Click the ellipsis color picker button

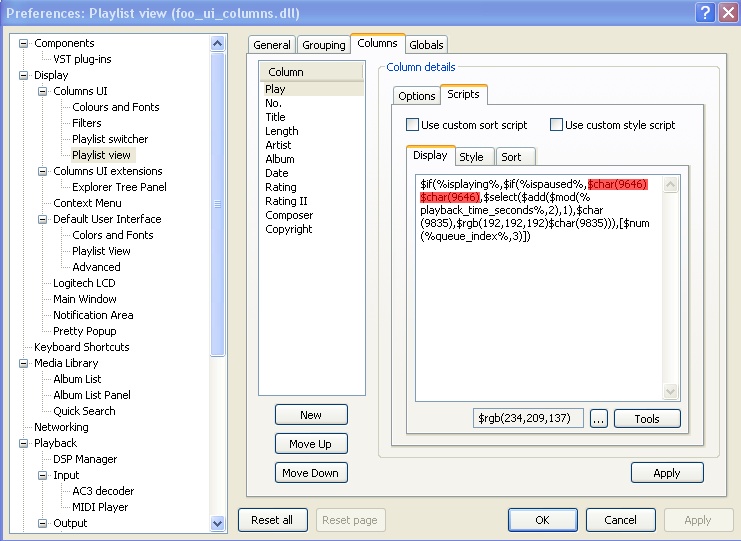point(599,419)
